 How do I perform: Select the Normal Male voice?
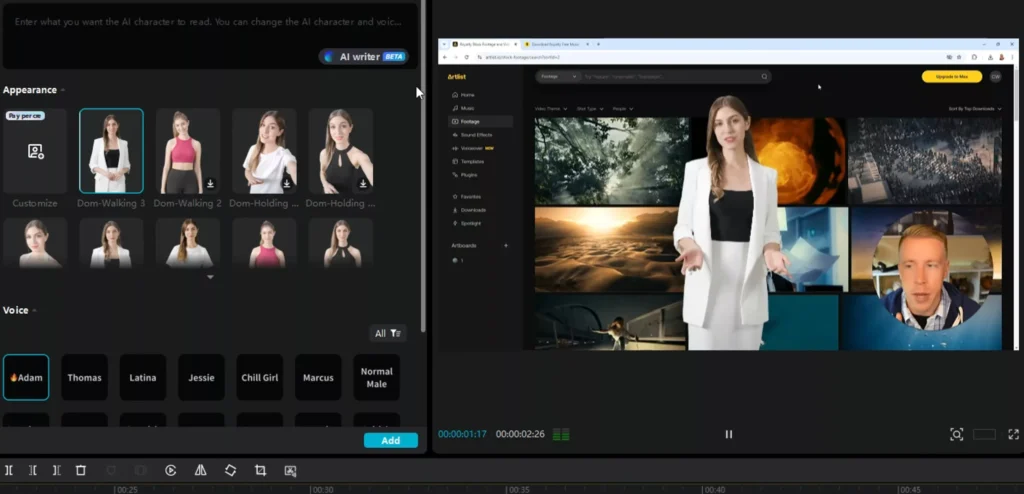pos(377,378)
